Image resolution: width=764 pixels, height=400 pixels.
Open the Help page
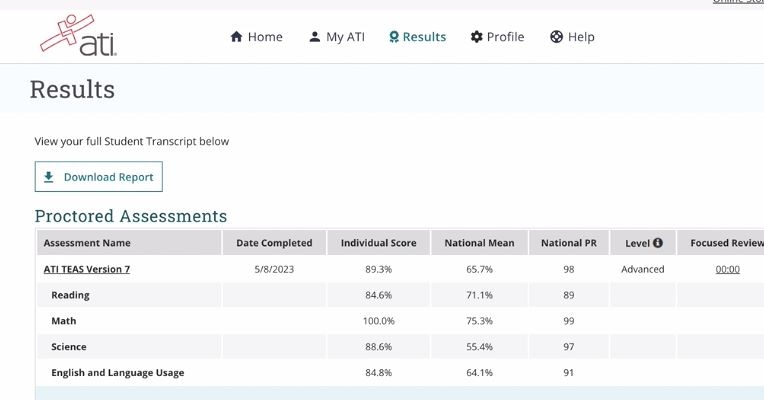click(x=573, y=37)
